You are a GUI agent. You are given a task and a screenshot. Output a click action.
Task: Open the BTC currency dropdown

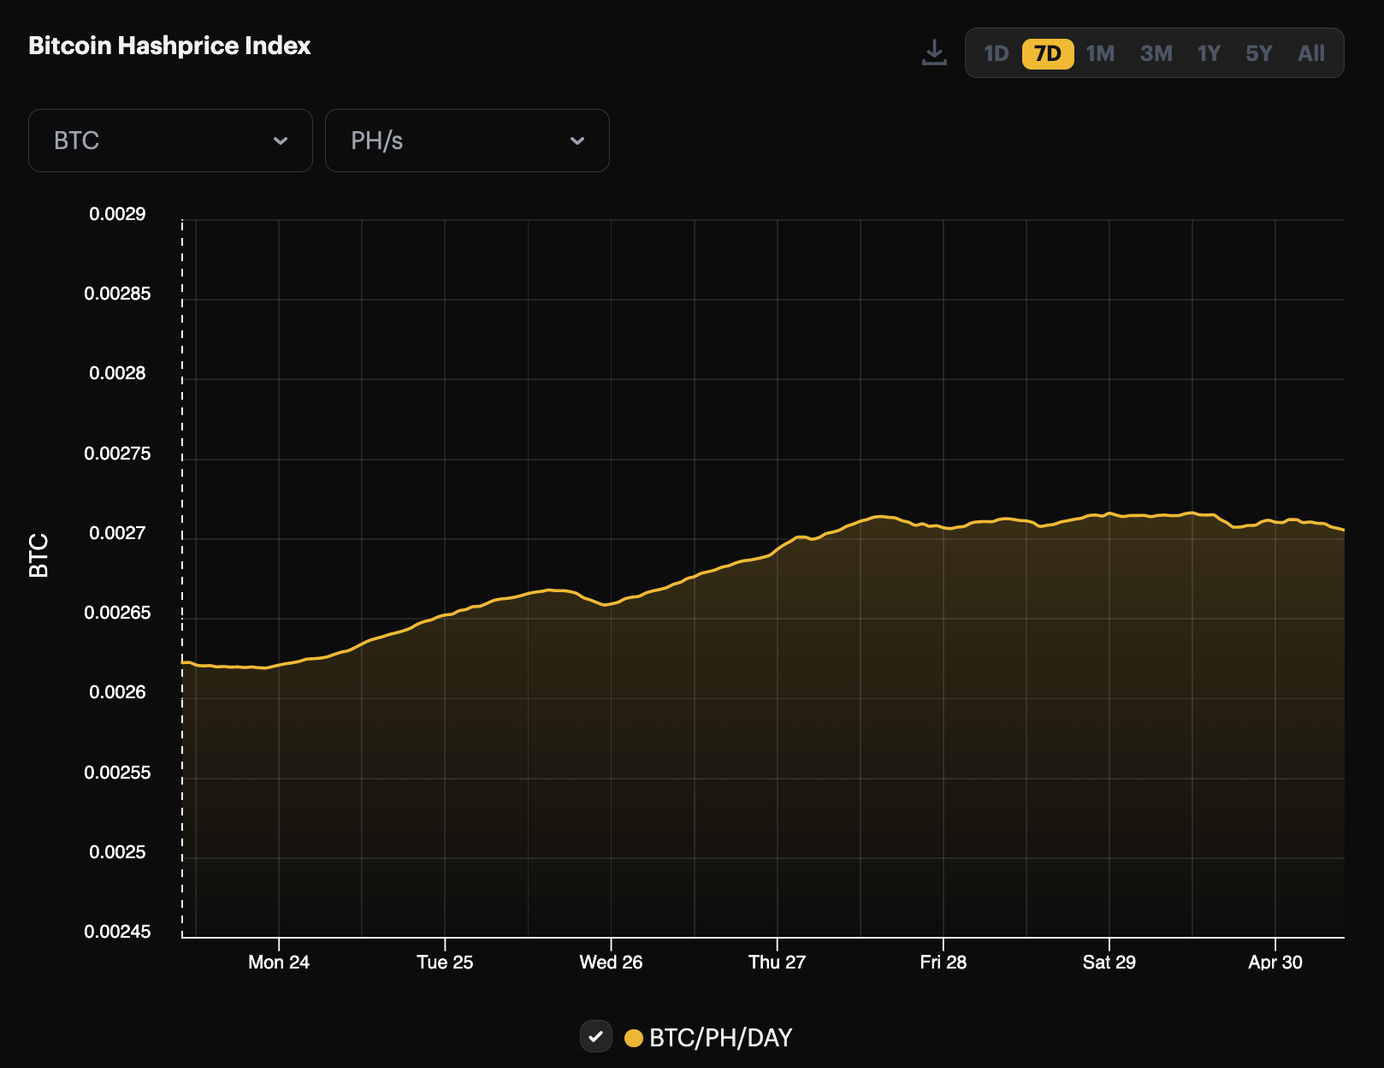click(170, 140)
